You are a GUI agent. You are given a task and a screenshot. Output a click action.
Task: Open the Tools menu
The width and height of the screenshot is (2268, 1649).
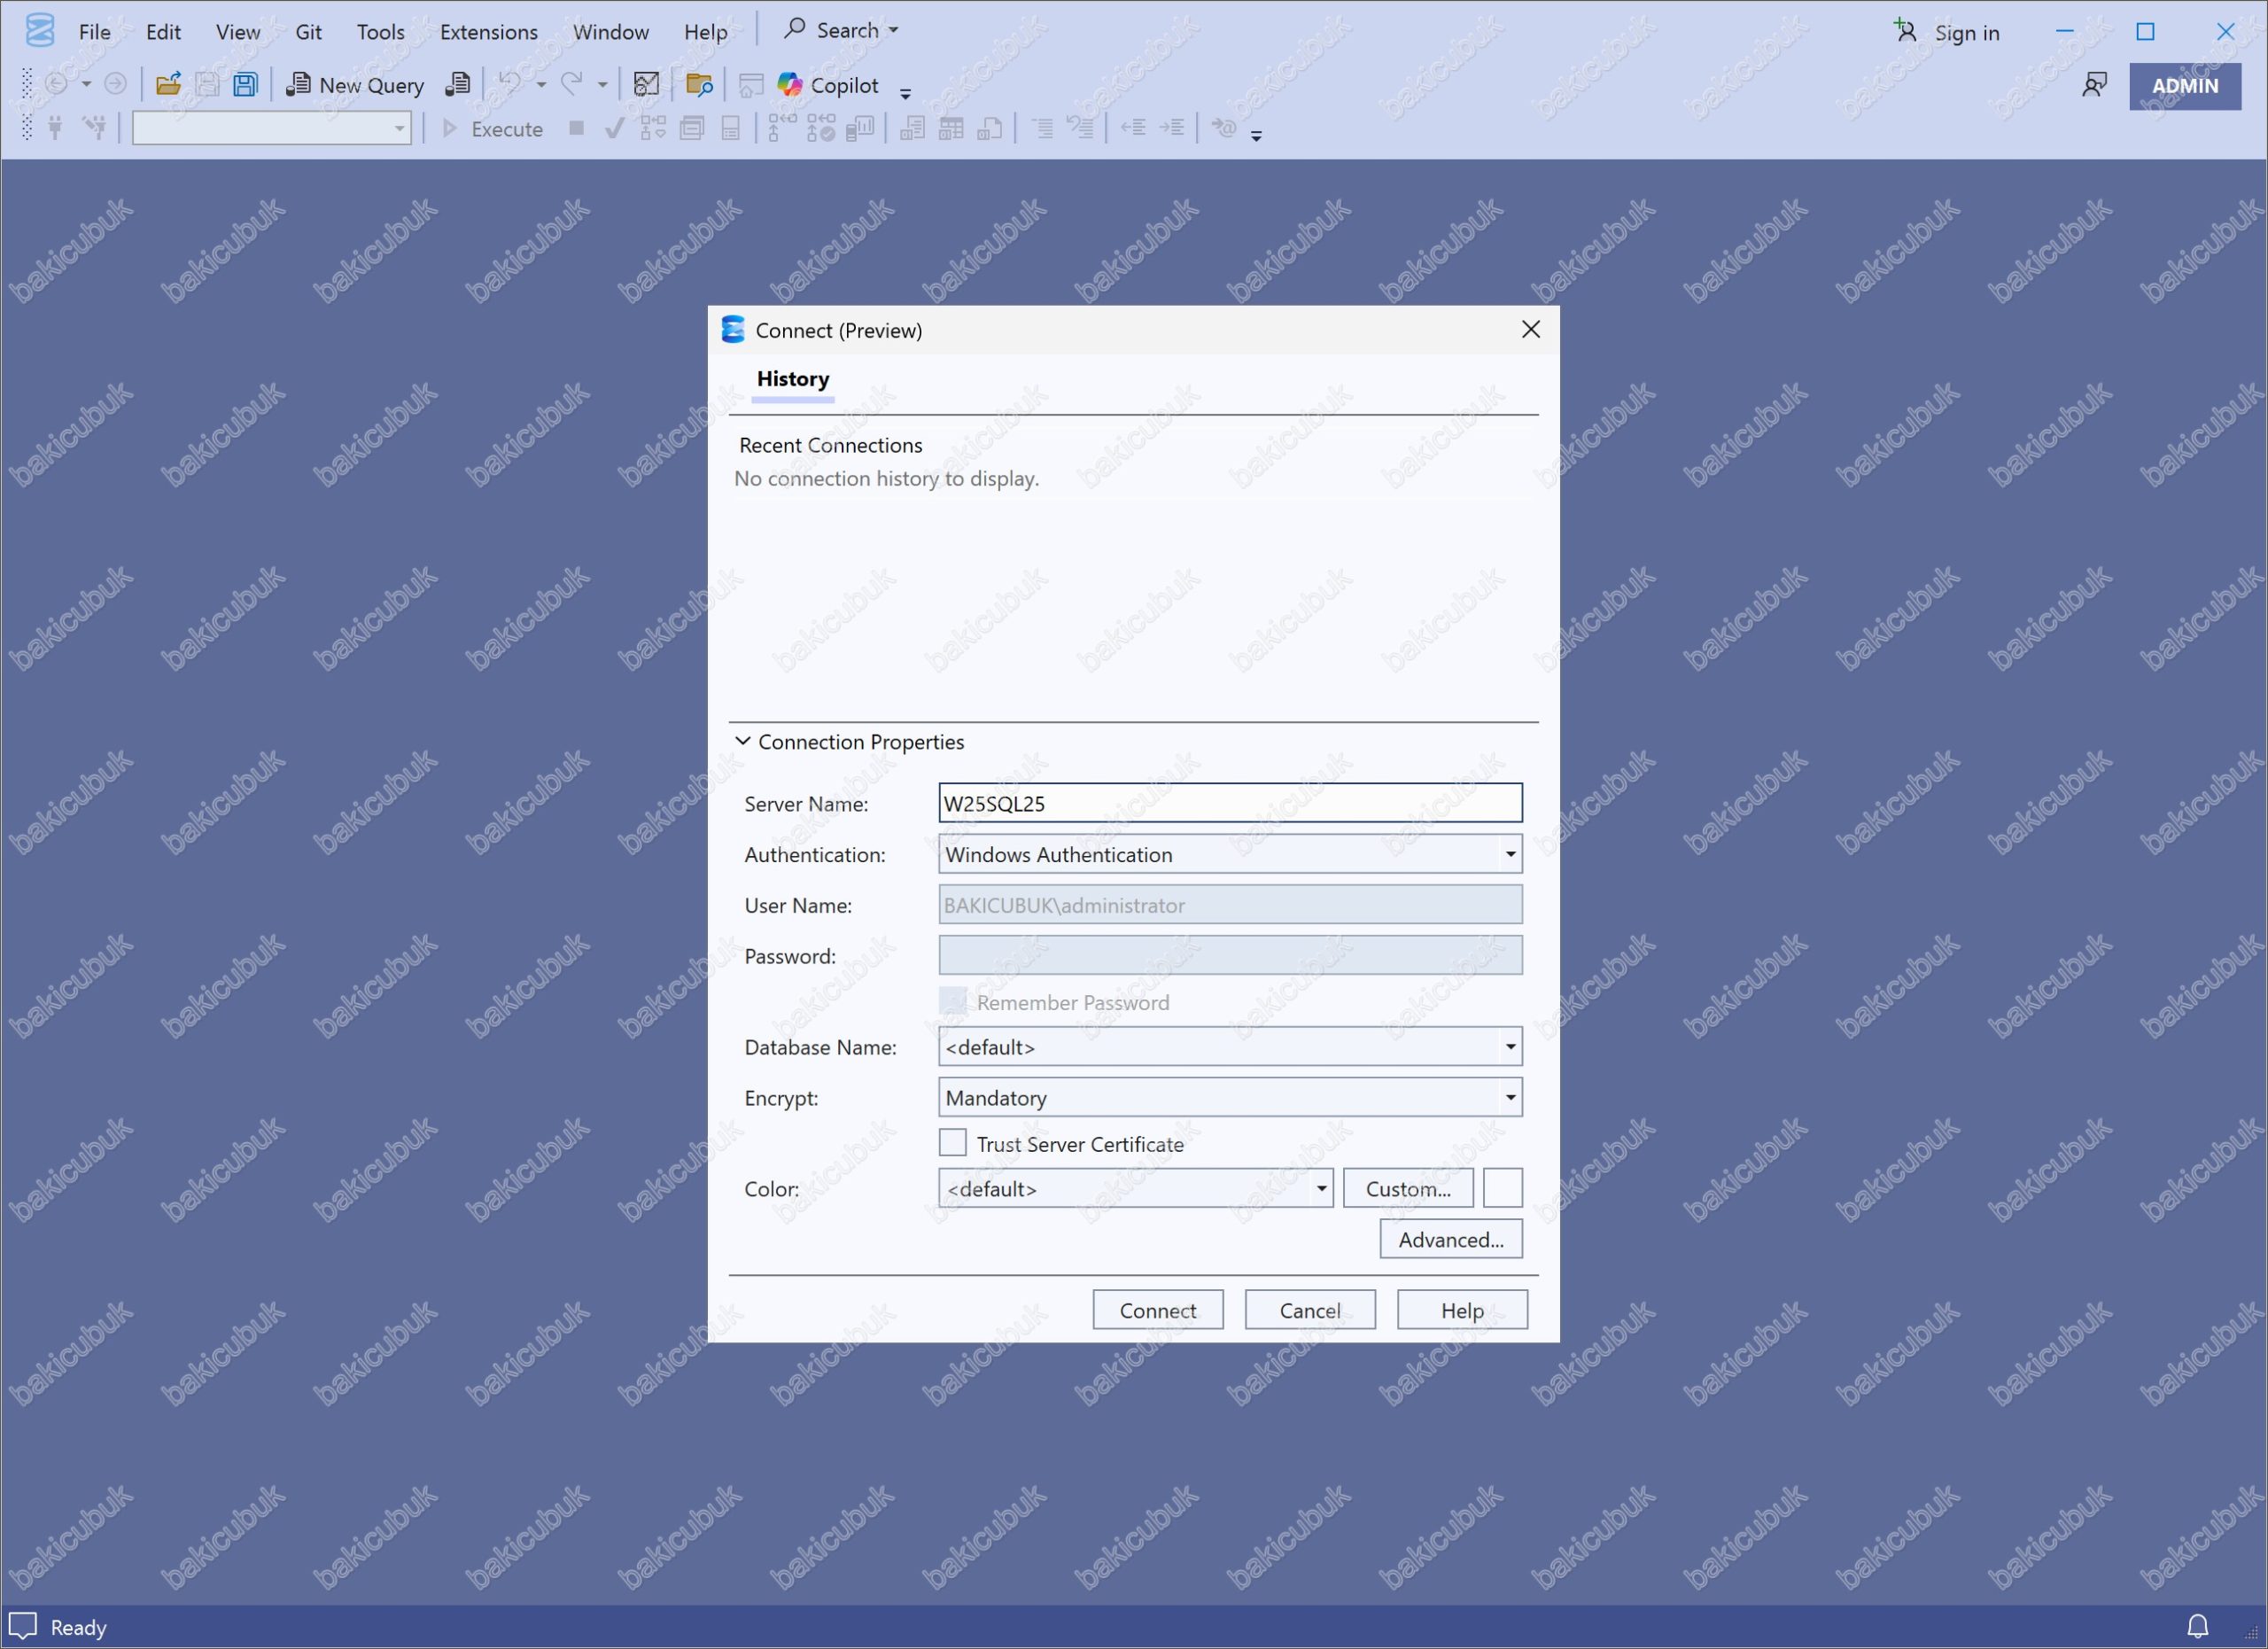(380, 32)
